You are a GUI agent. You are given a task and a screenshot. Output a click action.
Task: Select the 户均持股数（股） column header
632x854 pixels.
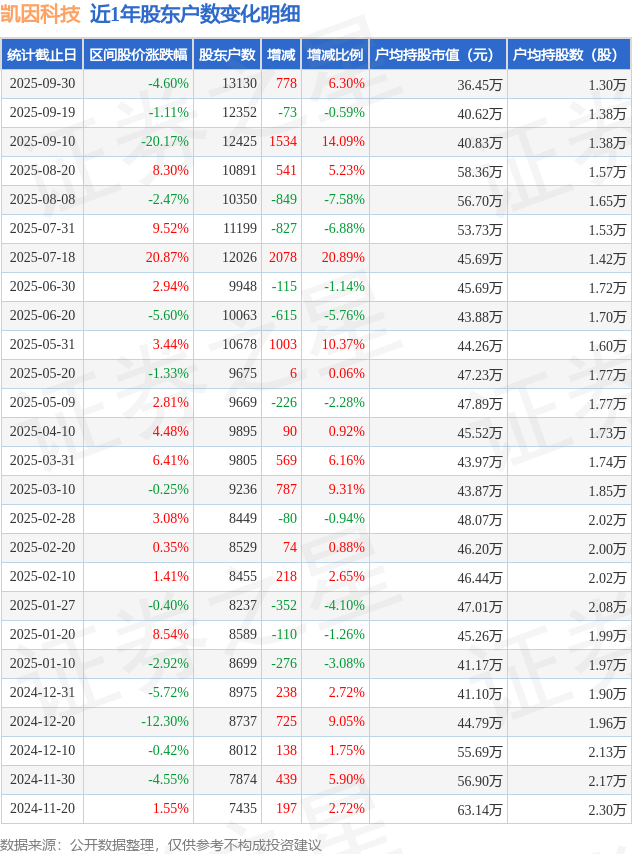tap(568, 55)
